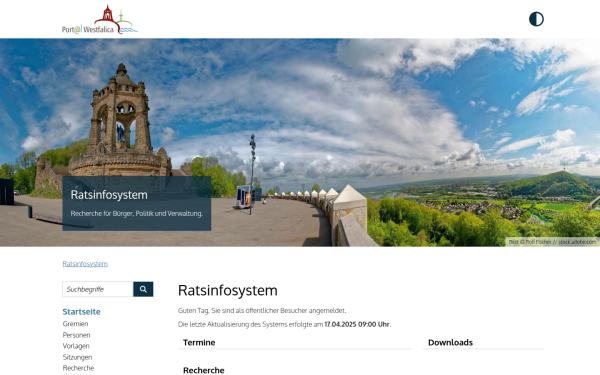
Task: Open the Ratsinfosystem breadcrumb link
Action: [x=85, y=264]
